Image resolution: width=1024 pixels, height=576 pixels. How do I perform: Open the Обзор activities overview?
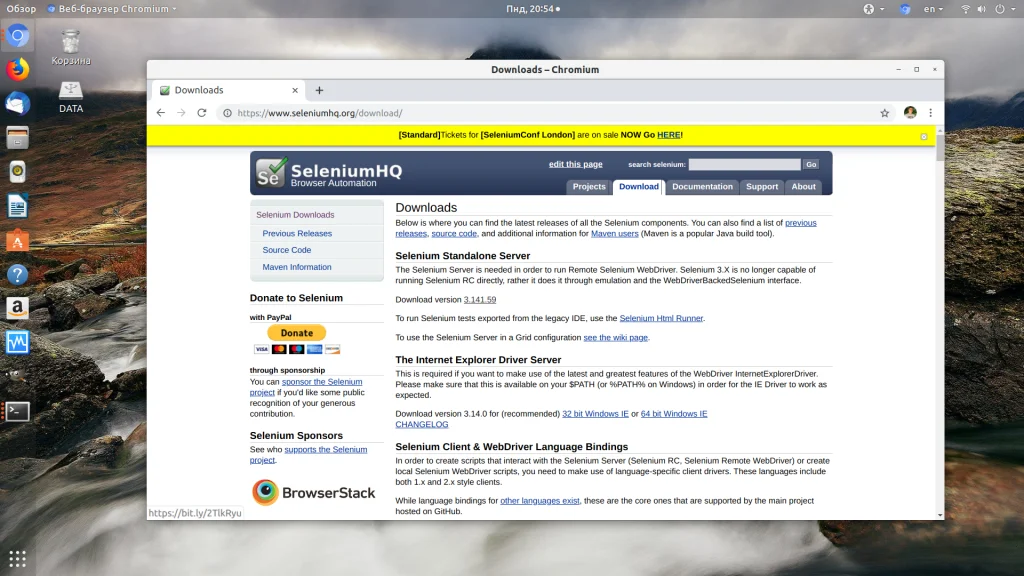pyautogui.click(x=21, y=8)
